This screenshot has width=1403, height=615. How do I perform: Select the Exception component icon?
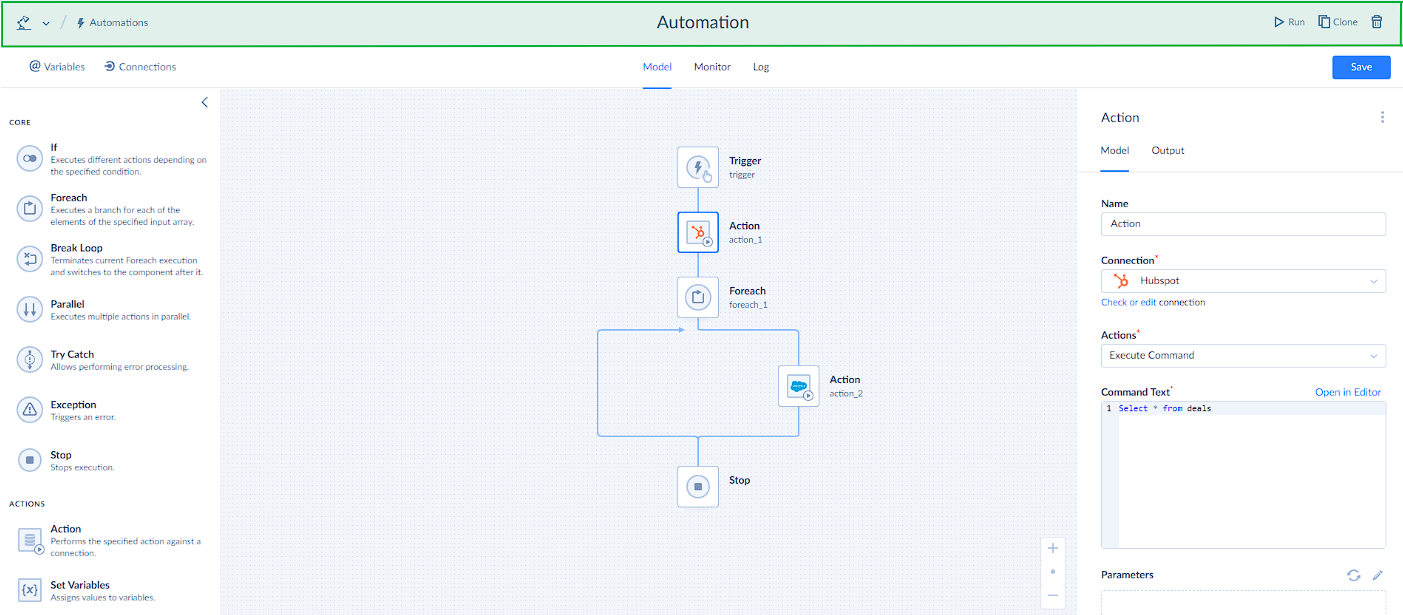30,410
